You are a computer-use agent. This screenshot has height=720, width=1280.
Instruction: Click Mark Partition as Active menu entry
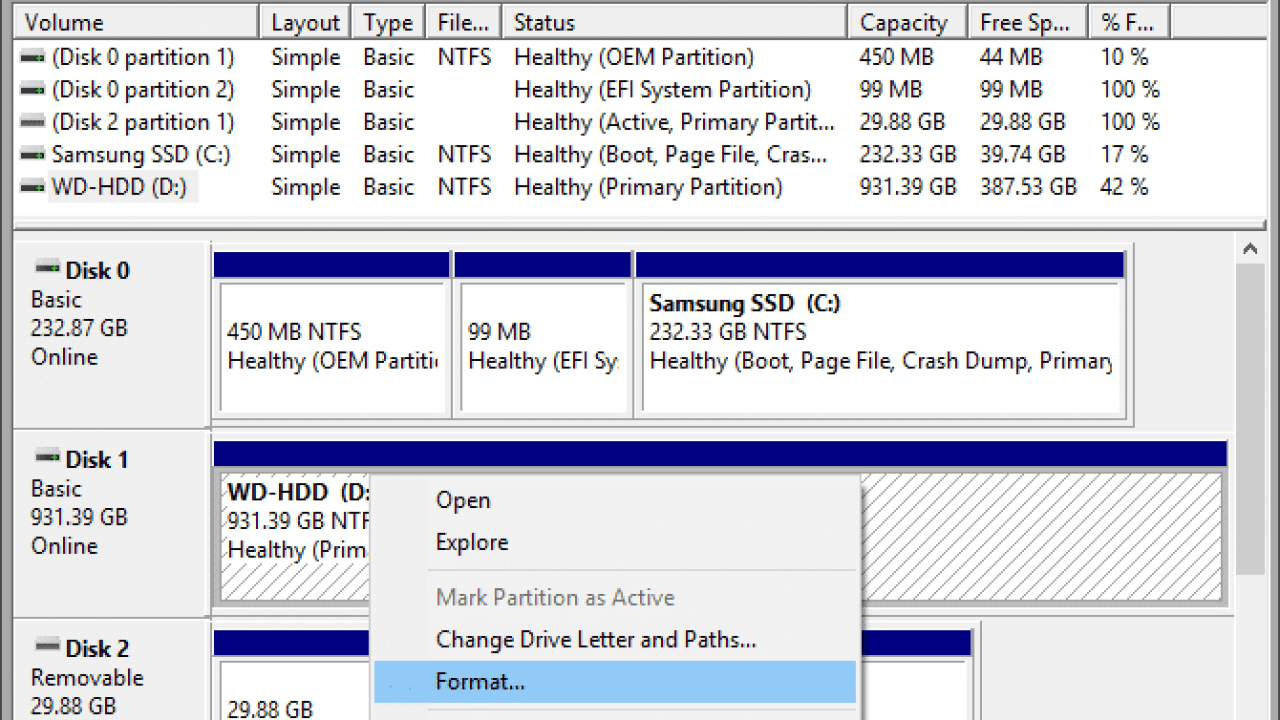tap(614, 598)
